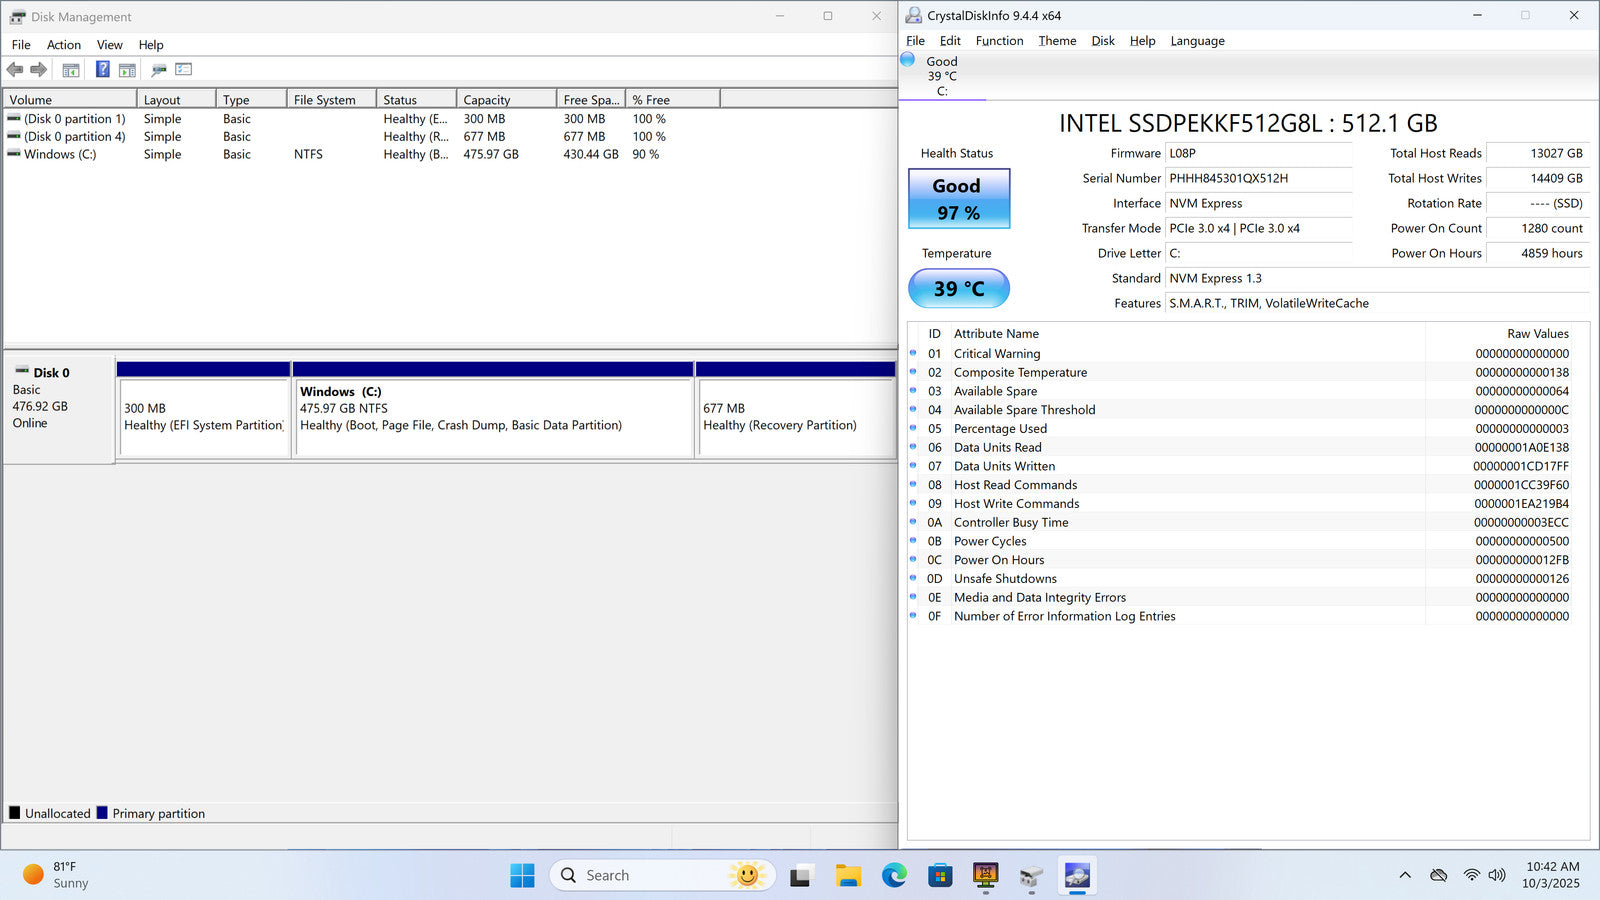This screenshot has width=1600, height=900.
Task: Expand the hidden system tray icons chevron
Action: [x=1405, y=875]
